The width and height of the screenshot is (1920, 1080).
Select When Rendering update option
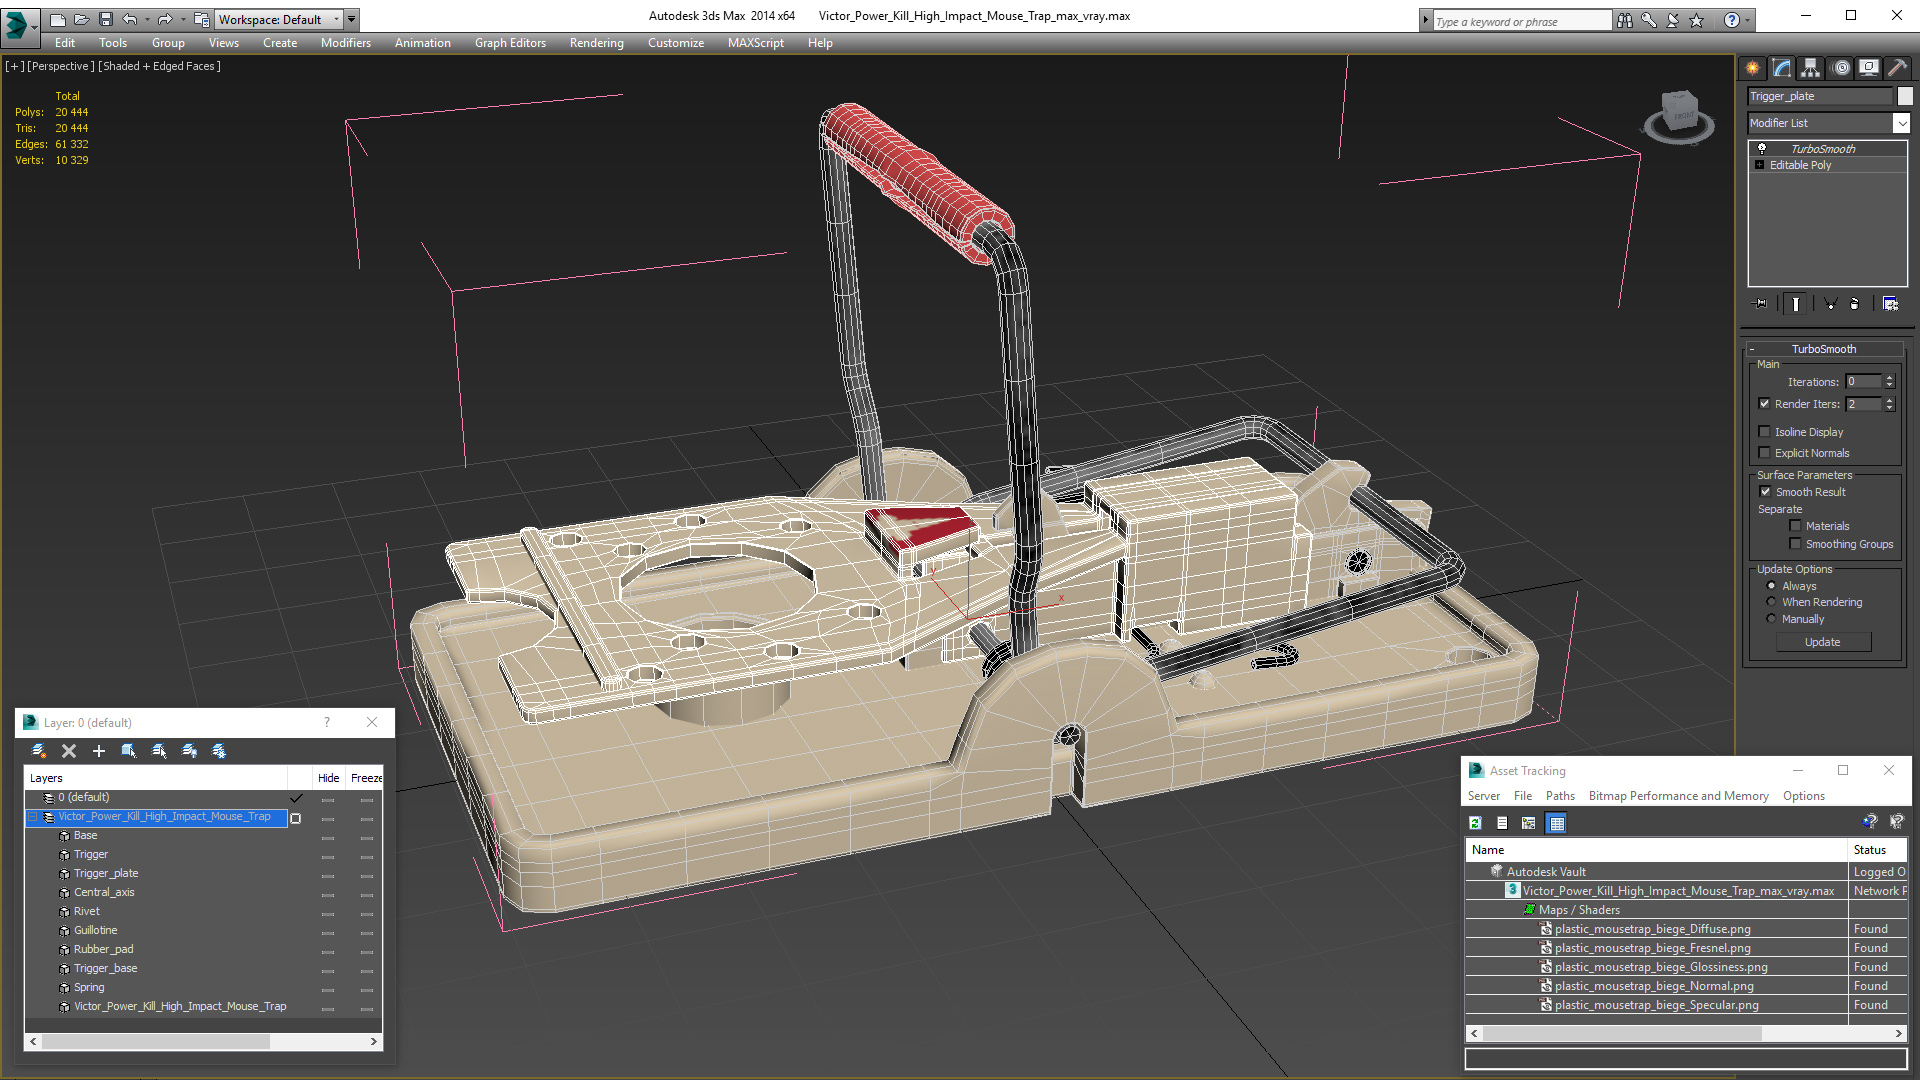tap(1772, 602)
